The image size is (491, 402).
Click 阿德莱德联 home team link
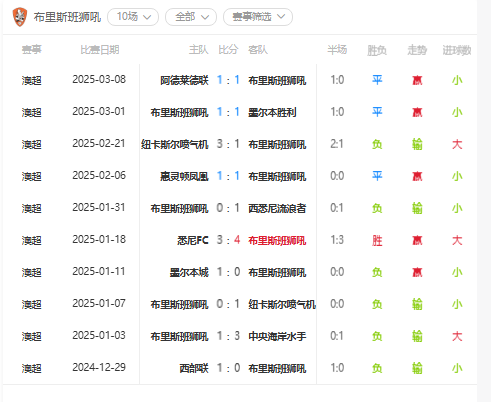point(184,80)
